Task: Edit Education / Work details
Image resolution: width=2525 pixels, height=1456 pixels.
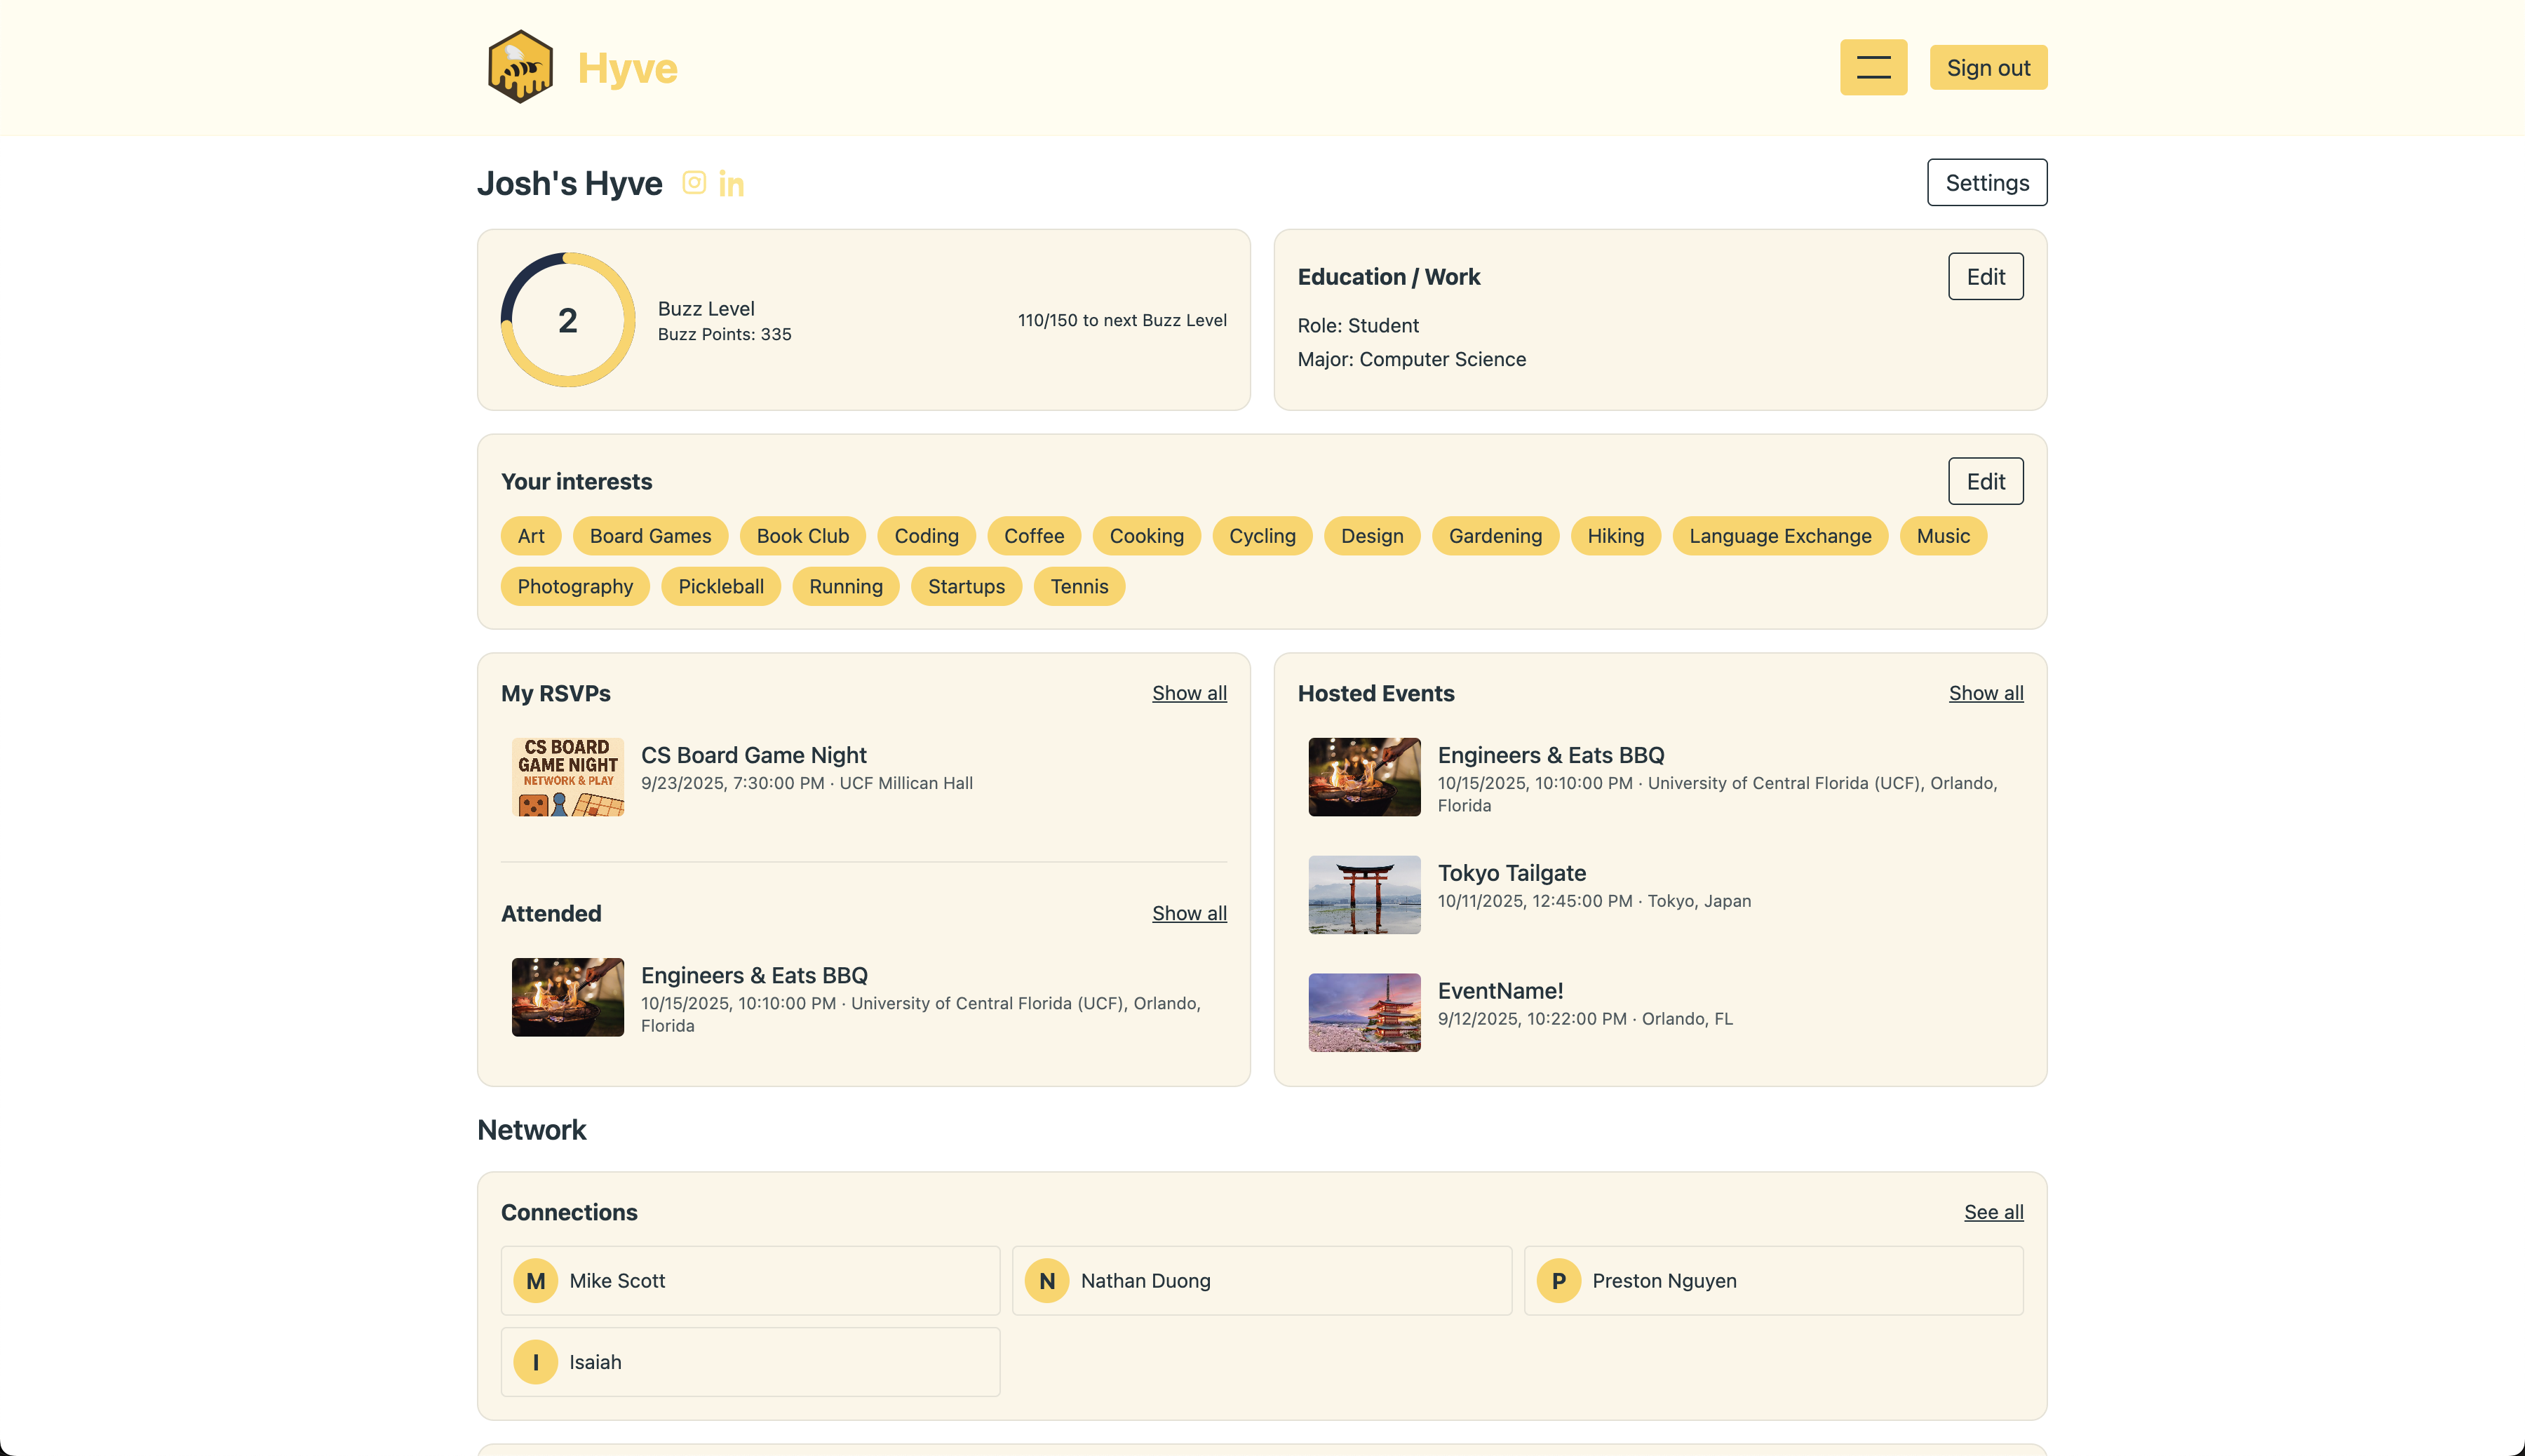Action: click(x=1985, y=276)
